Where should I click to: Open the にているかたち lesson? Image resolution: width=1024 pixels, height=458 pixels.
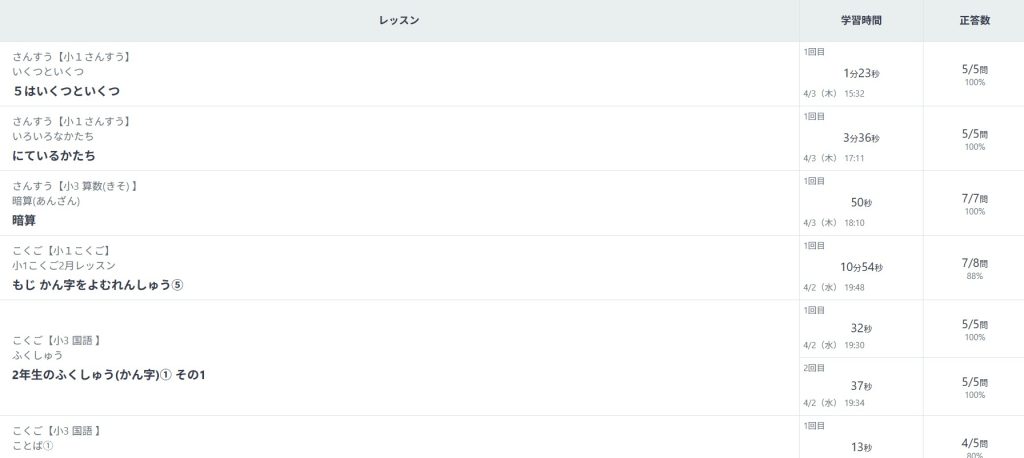(x=54, y=156)
